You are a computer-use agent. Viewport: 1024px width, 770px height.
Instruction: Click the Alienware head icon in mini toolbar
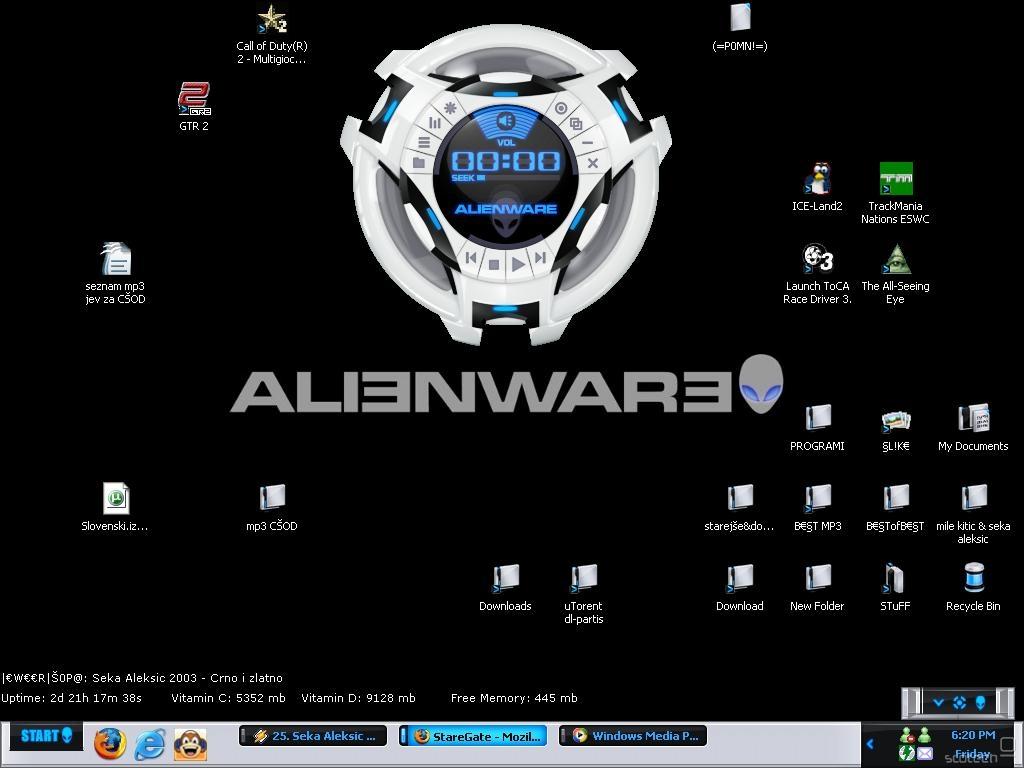980,702
